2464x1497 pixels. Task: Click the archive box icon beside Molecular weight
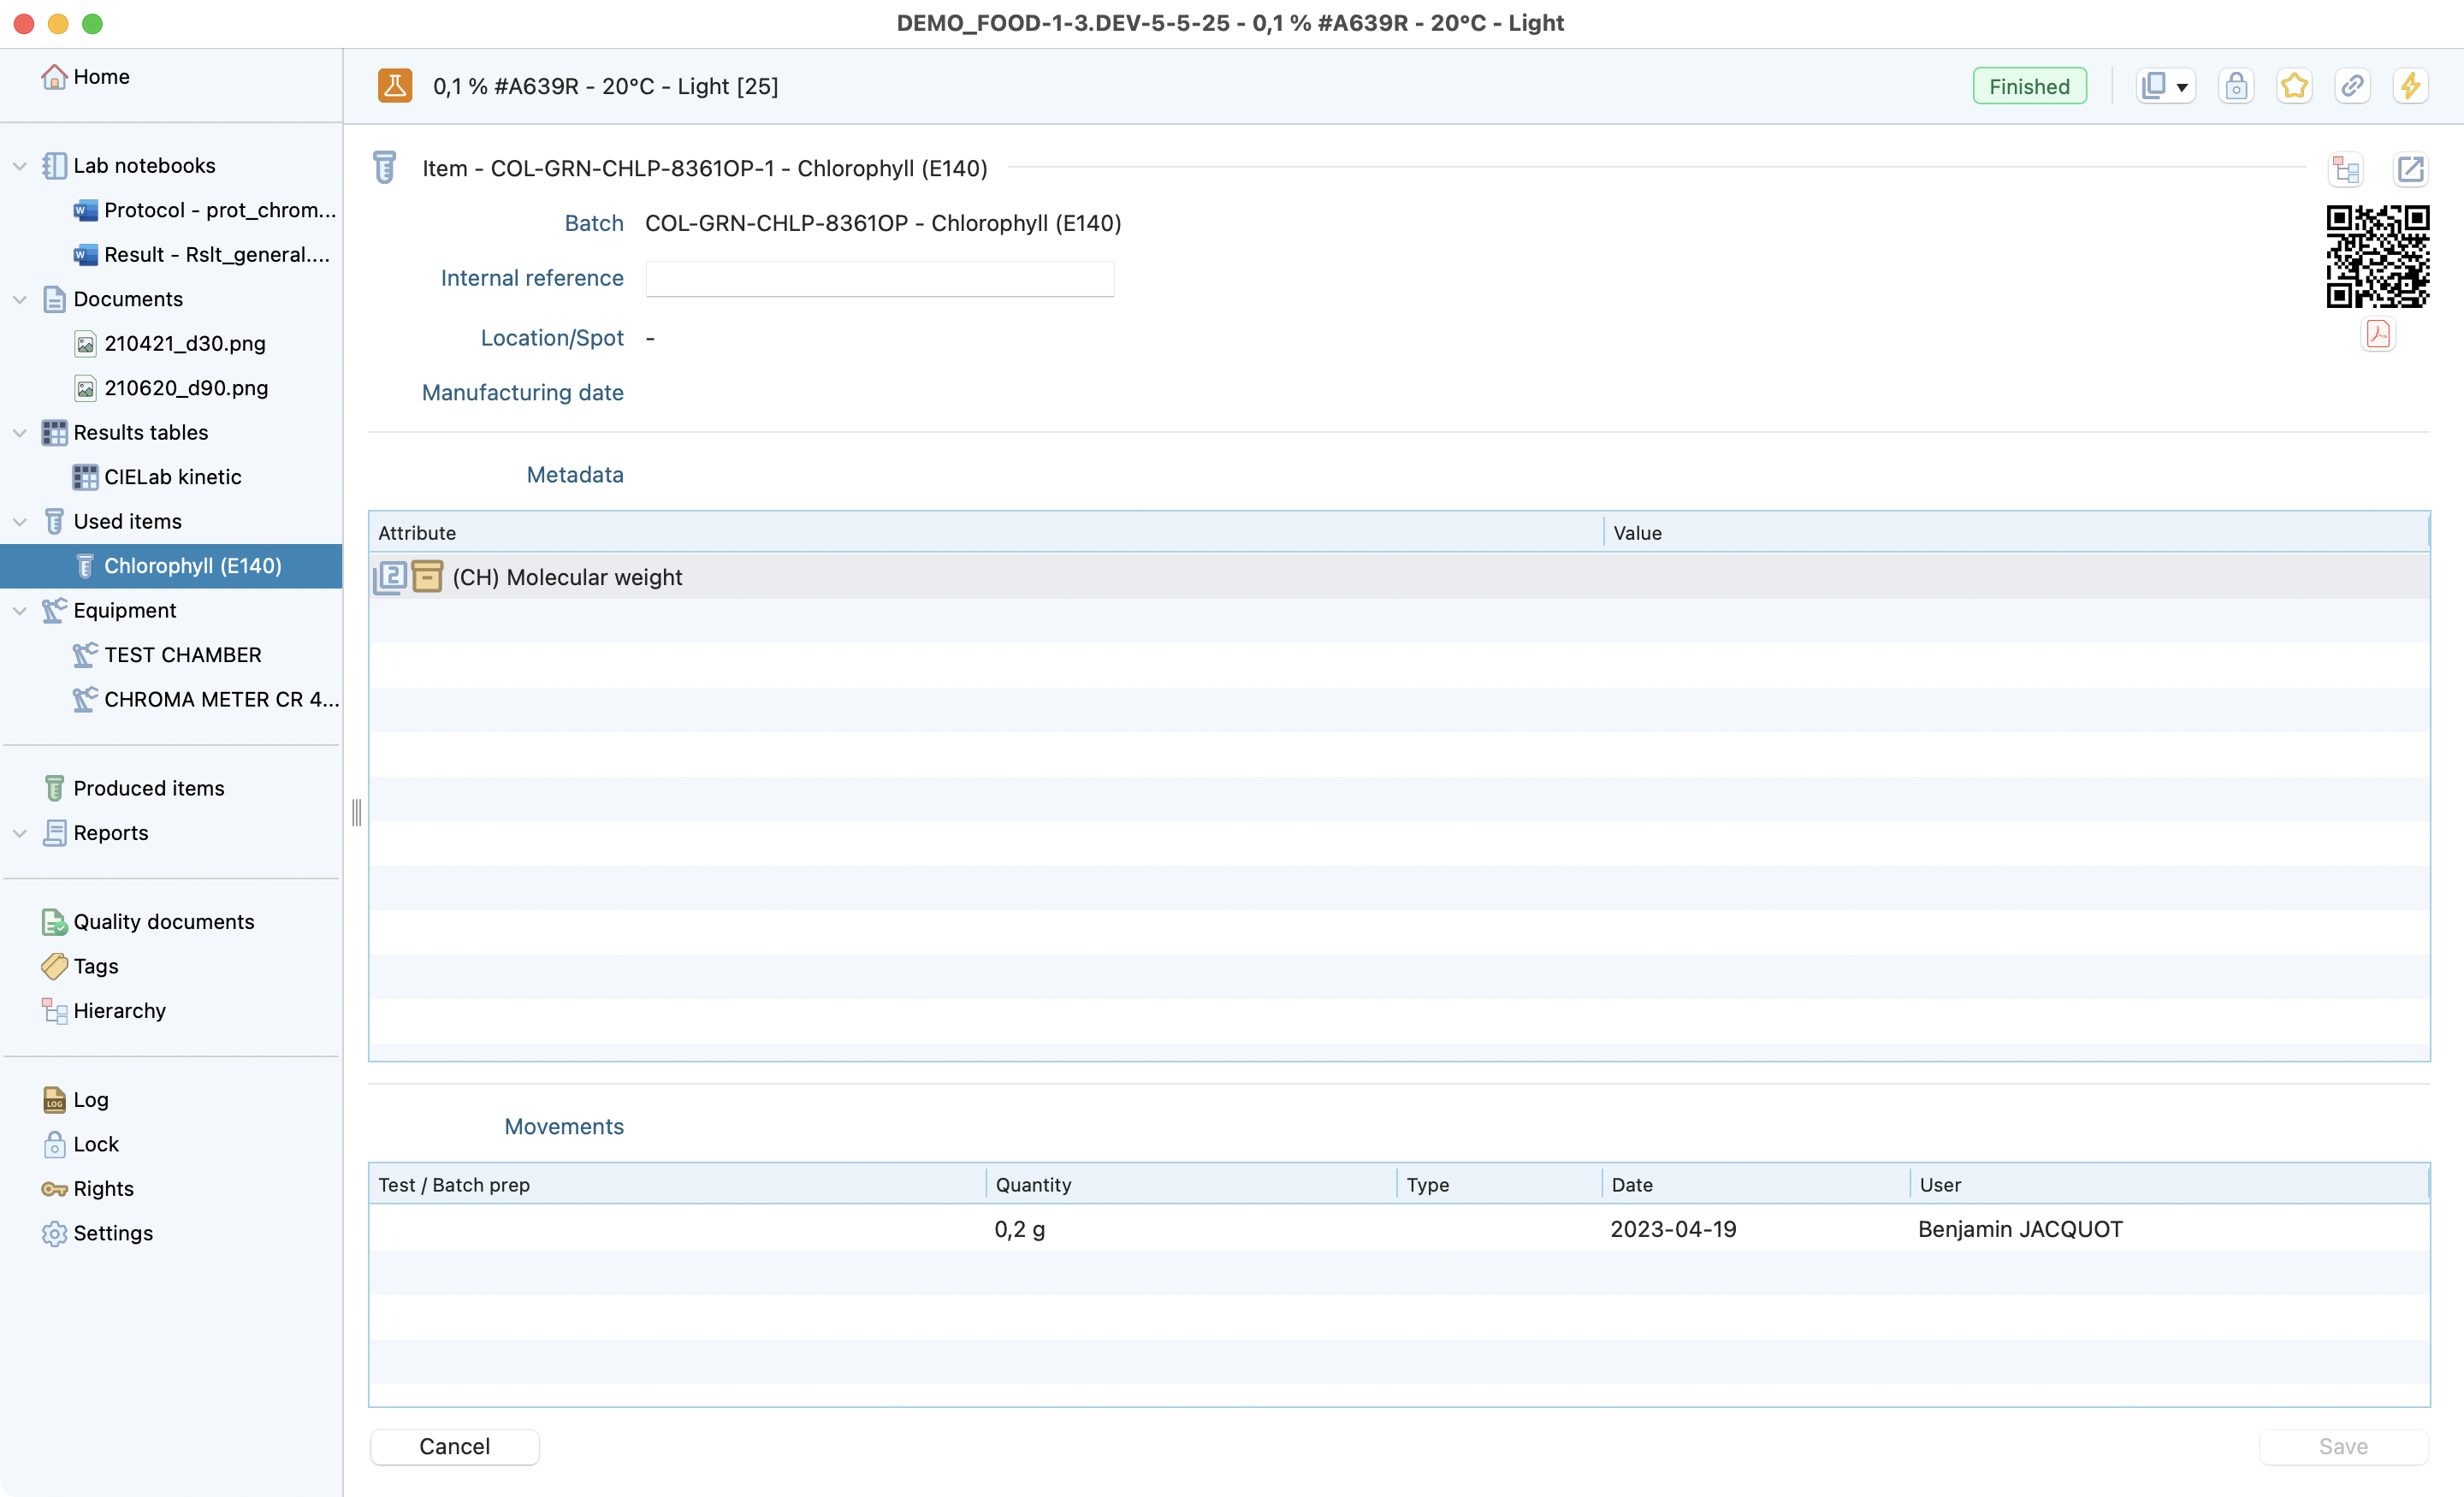(427, 577)
